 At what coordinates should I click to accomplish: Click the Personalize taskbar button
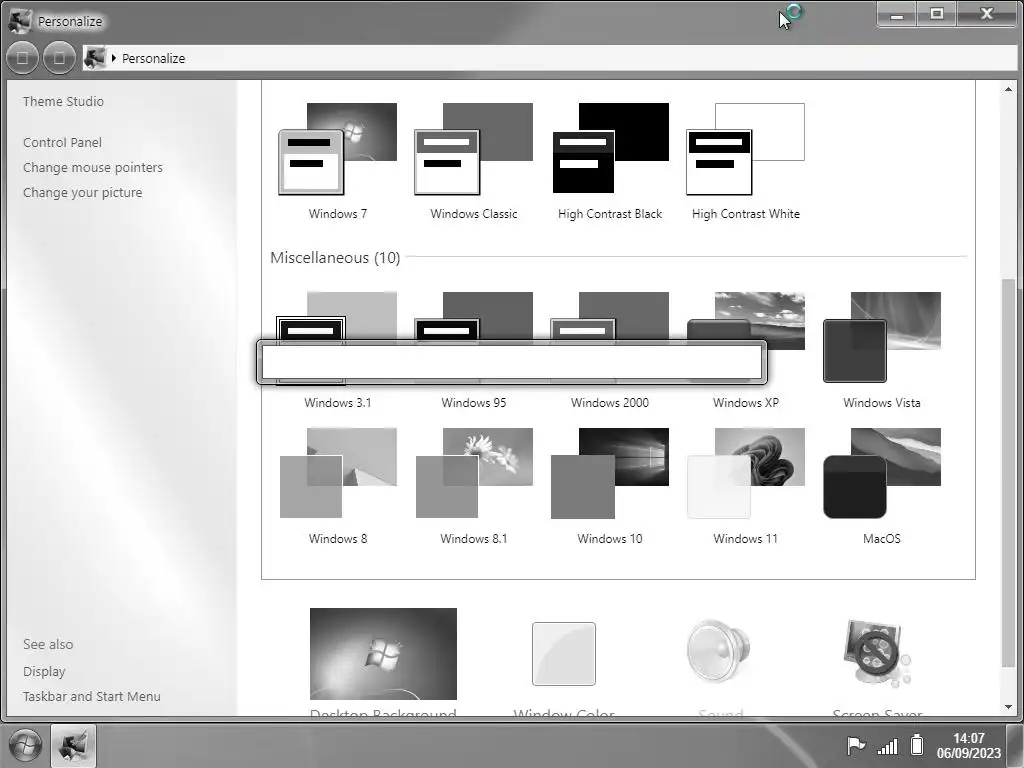tap(73, 745)
